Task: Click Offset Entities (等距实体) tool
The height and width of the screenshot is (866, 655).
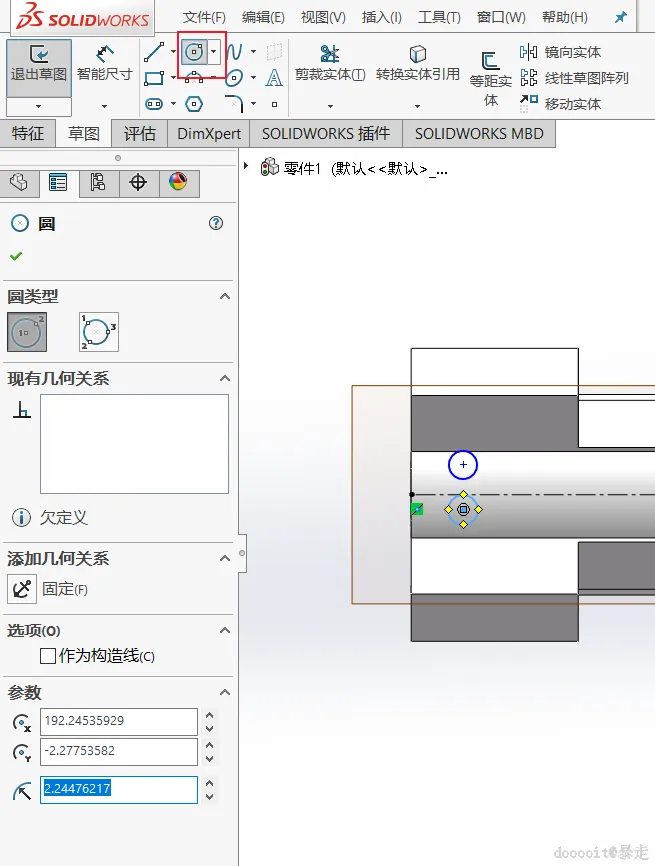Action: pos(490,78)
